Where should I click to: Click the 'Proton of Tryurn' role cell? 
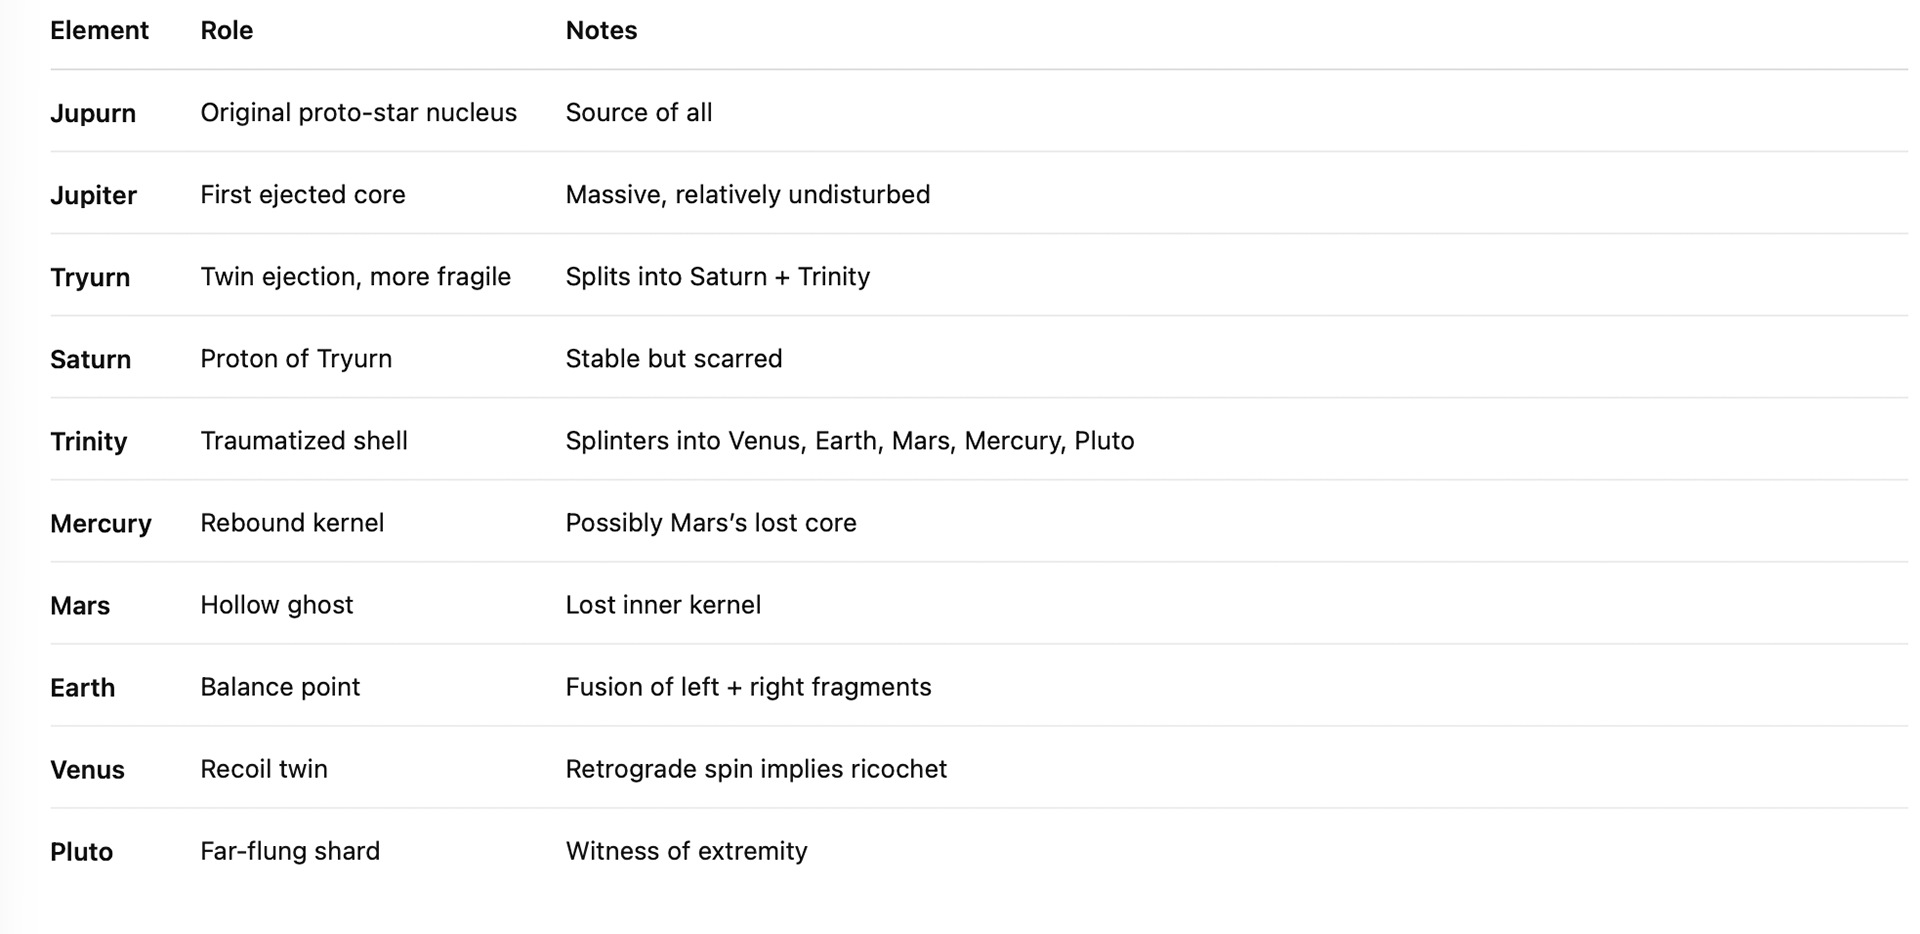(x=296, y=359)
